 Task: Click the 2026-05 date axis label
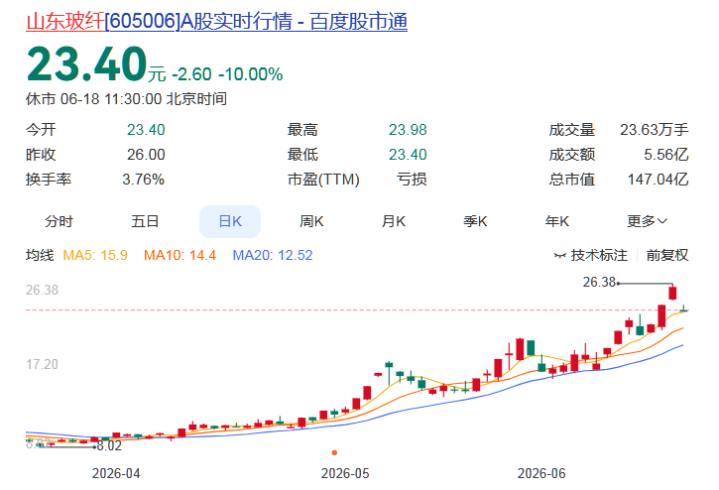345,473
